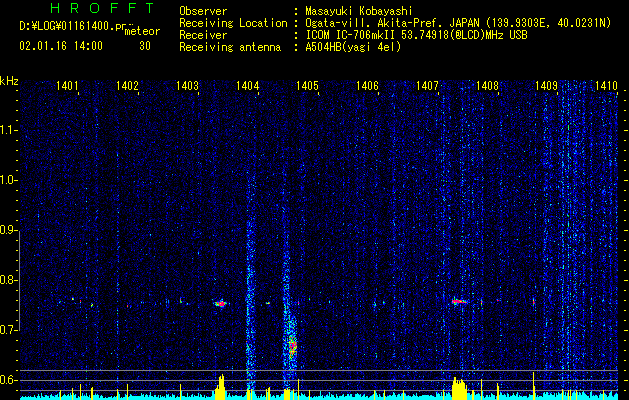This screenshot has height=400, width=629.
Task: Click the 1.1 kHz axis label
Action: [8, 130]
